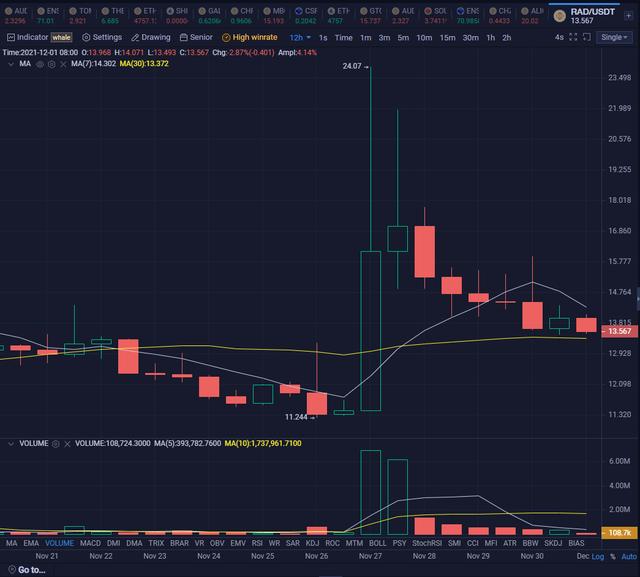Open MA indicator settings gear
640x577 pixels.
[51, 63]
